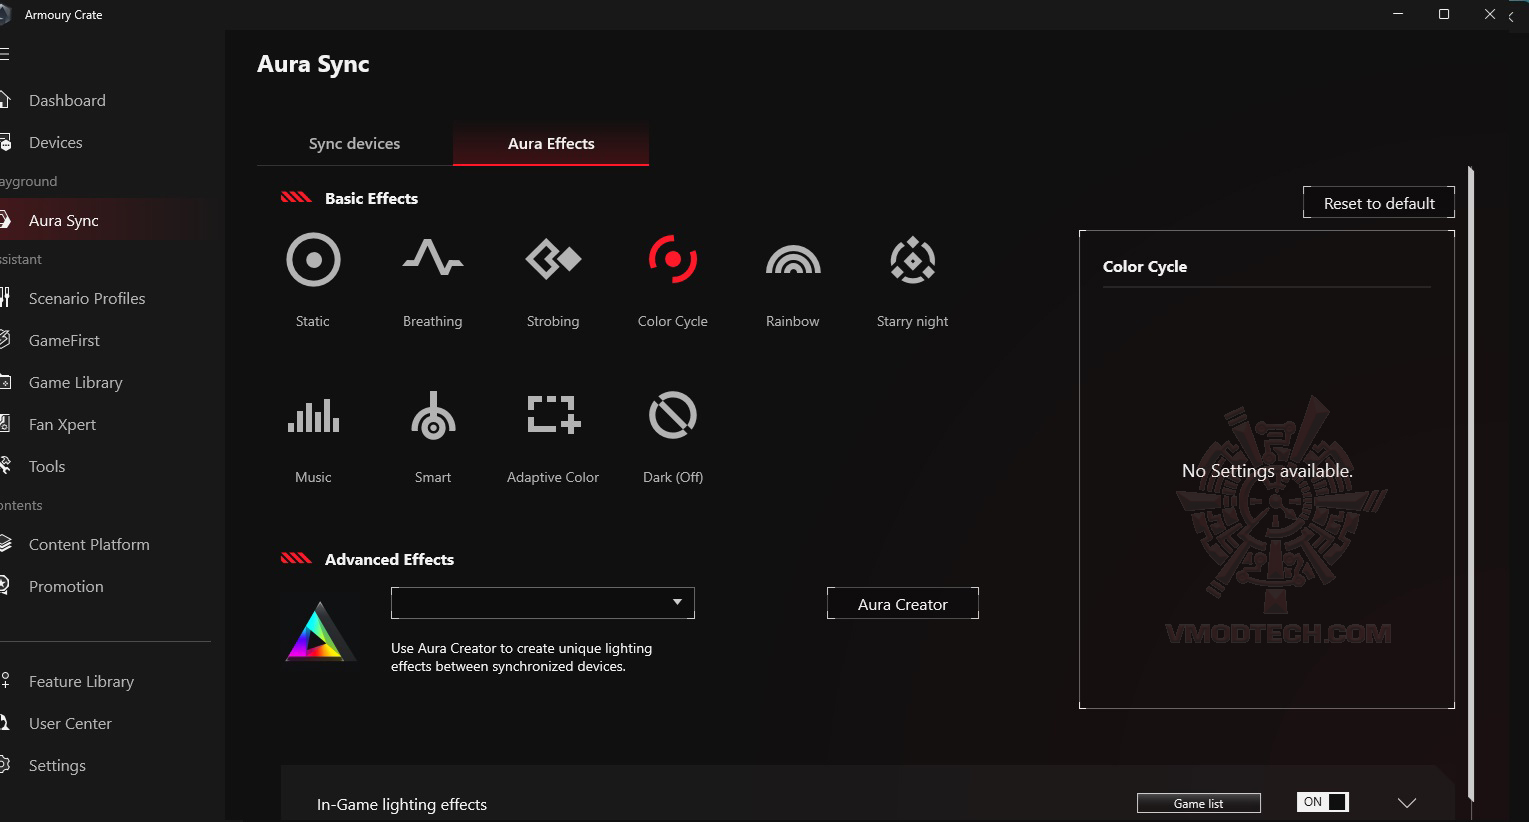Enable the Adaptive Color effect
The width and height of the screenshot is (1529, 822).
(x=553, y=415)
